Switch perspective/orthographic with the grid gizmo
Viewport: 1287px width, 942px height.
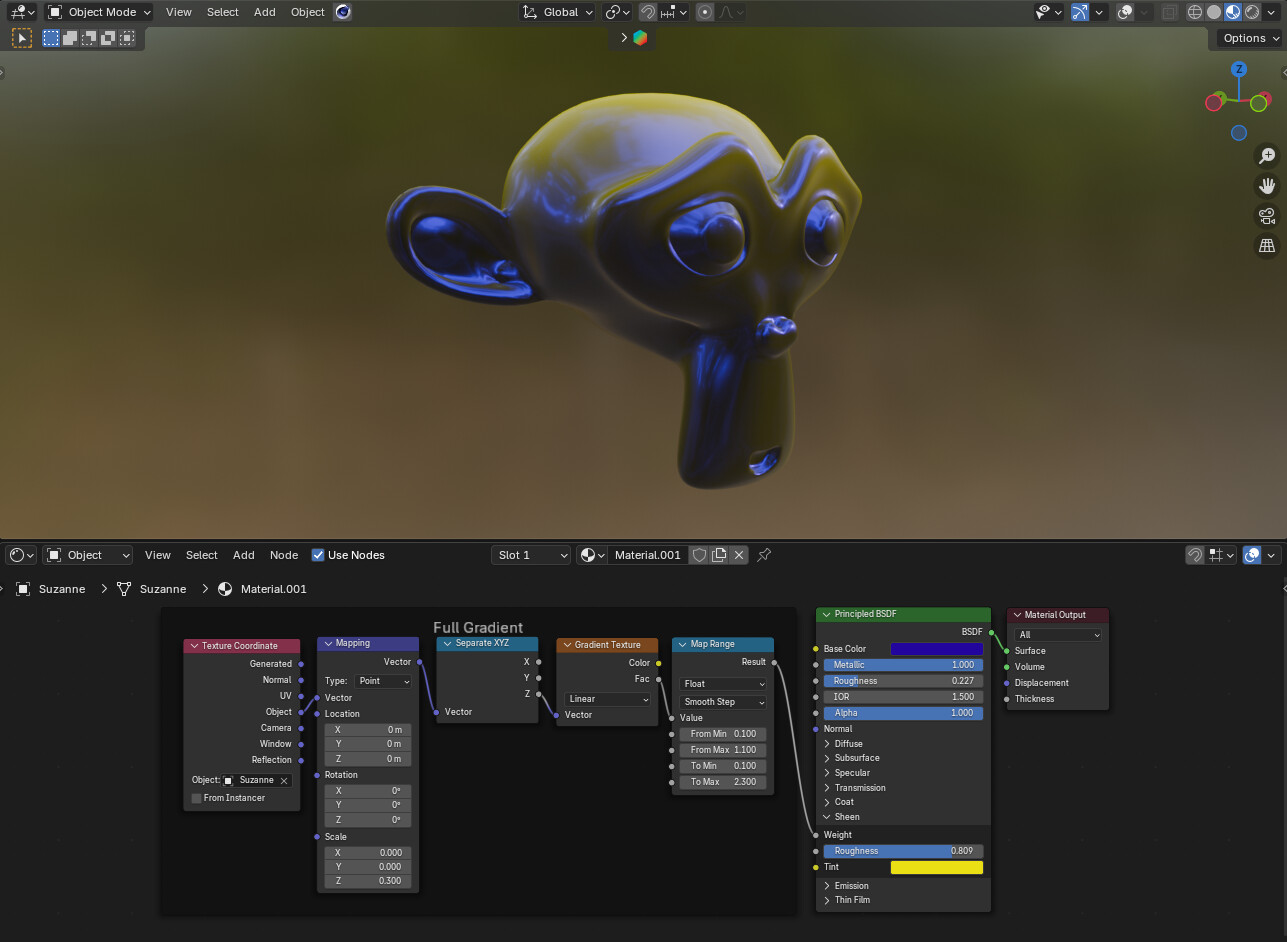(x=1266, y=246)
